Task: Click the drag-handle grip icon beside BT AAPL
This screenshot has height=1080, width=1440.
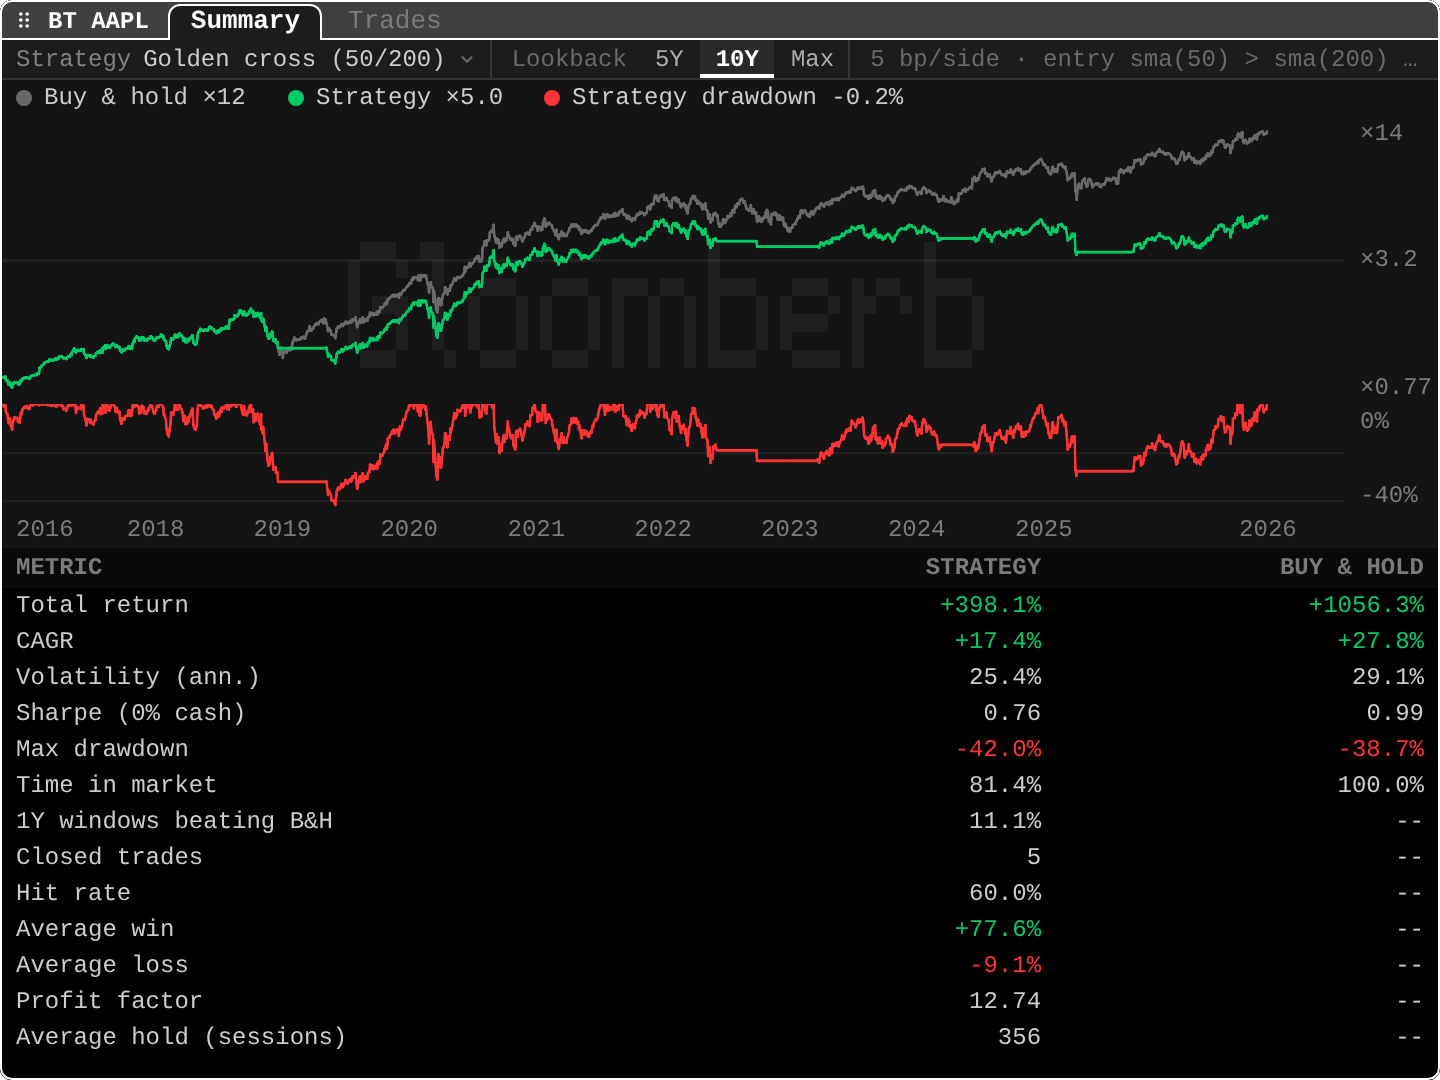Action: click(x=24, y=20)
